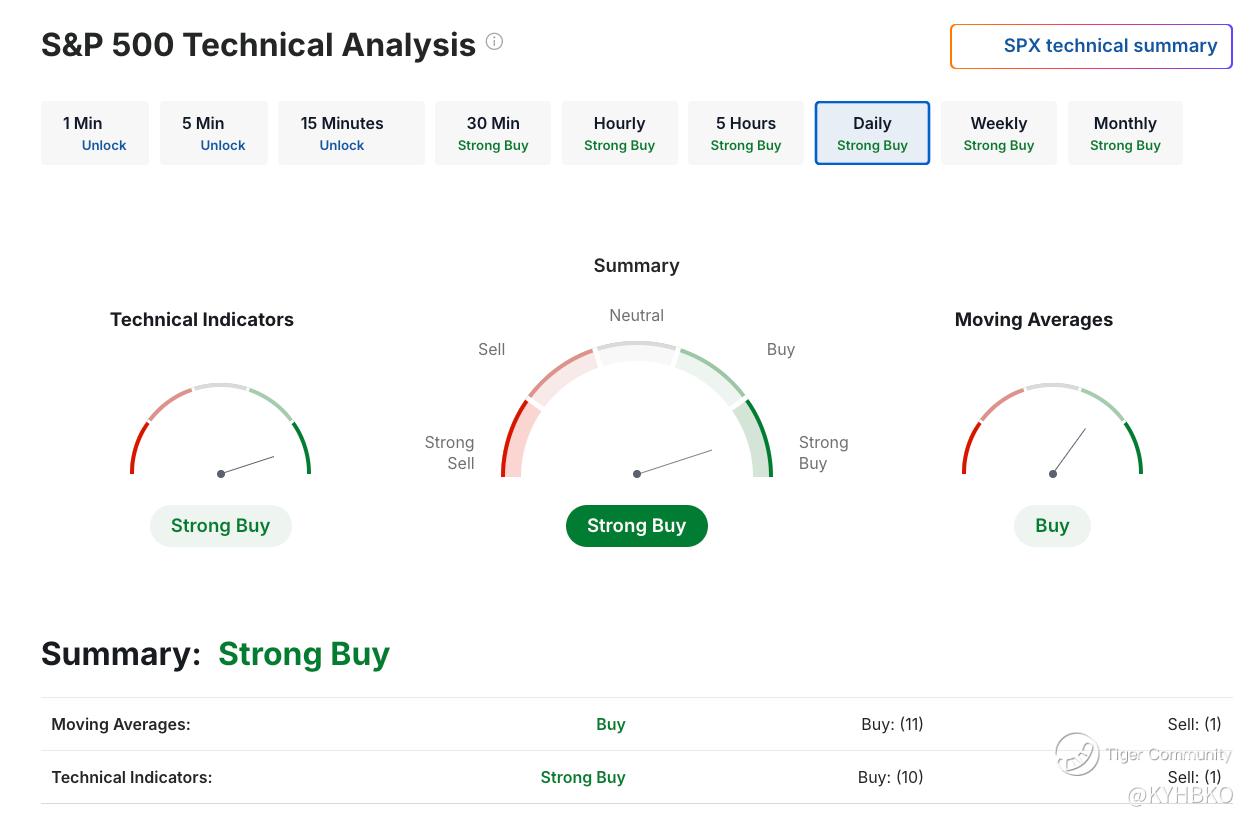Switch to the Hourly tab
Viewport: 1258px width, 824px height.
click(x=619, y=133)
